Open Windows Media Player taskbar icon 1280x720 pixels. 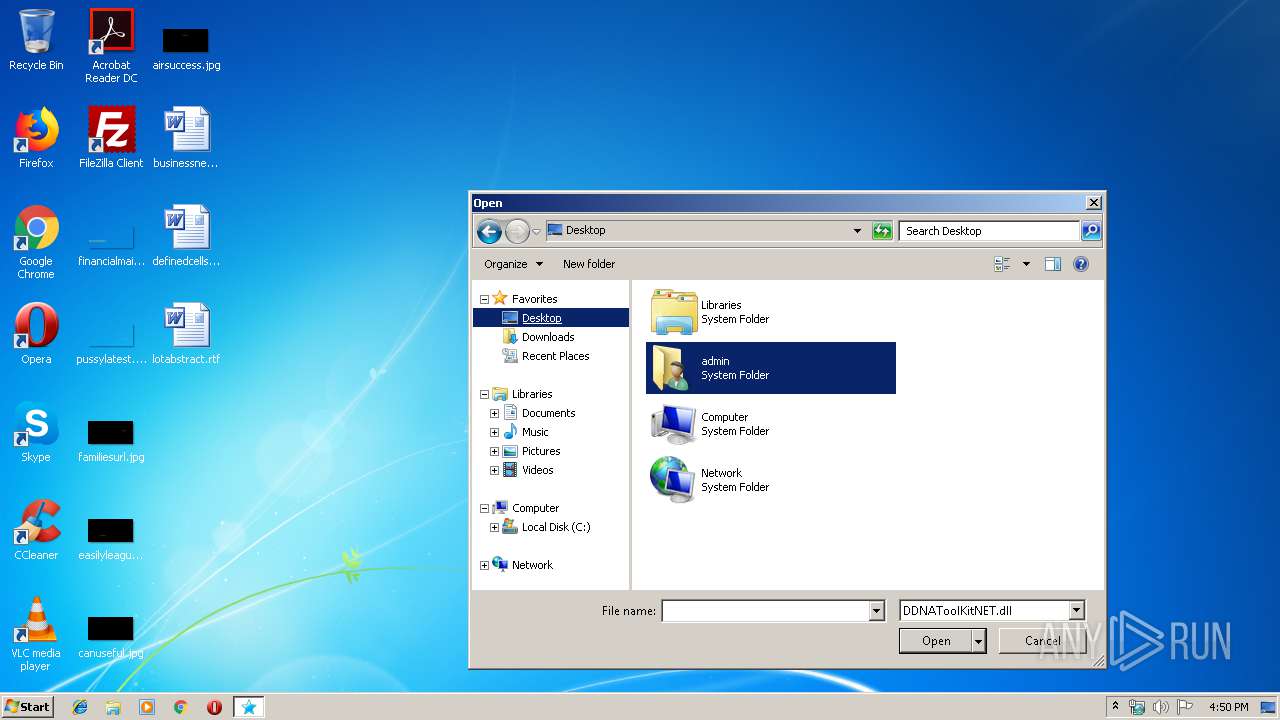point(147,707)
